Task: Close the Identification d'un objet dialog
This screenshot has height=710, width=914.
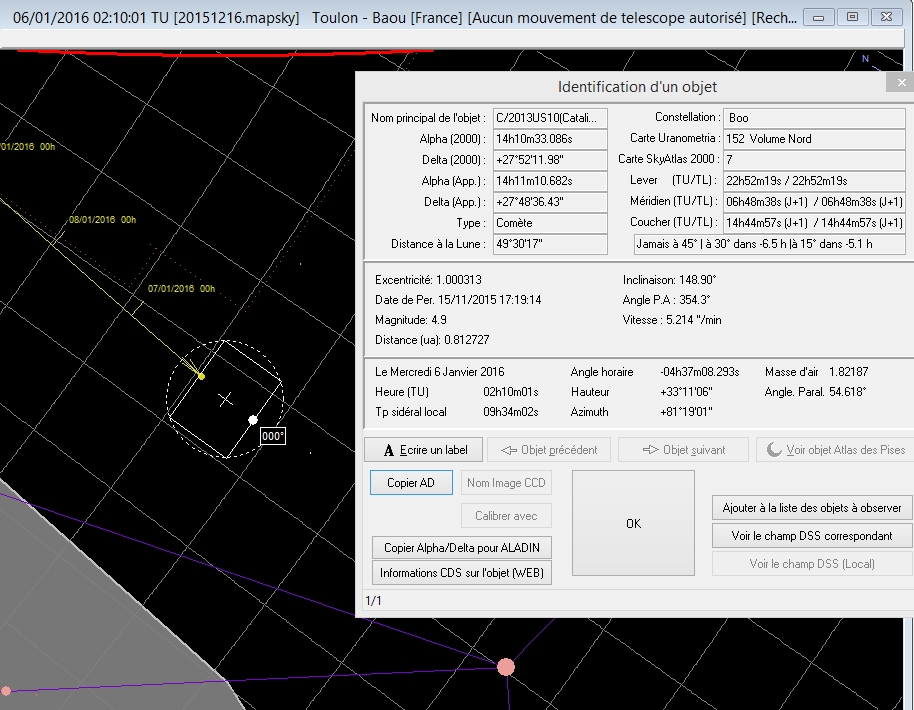Action: click(x=901, y=84)
